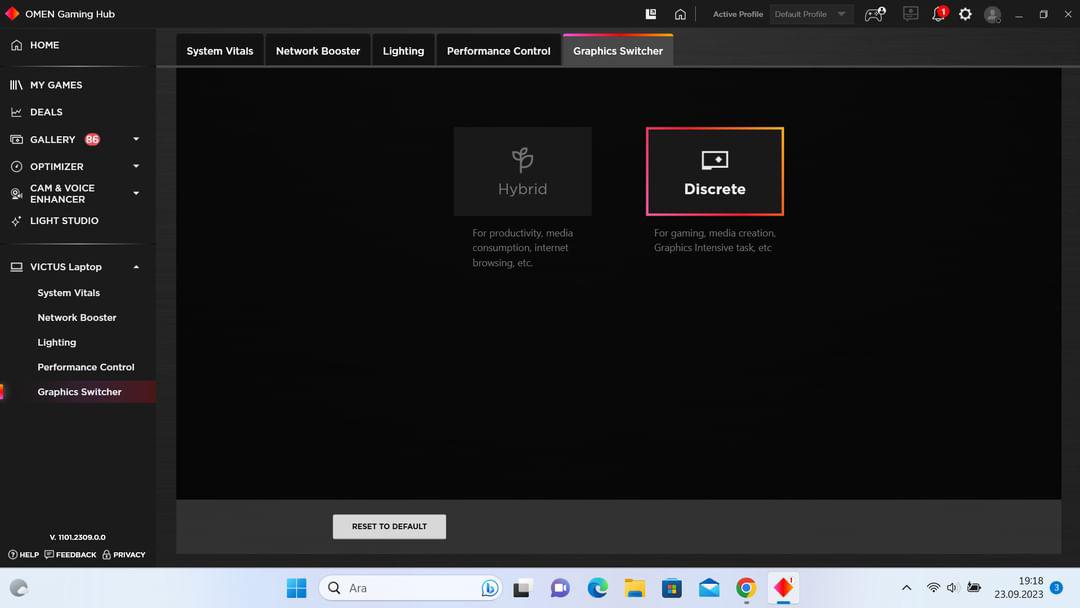Open clock and date 19:18
1080x608 pixels.
[1018, 587]
